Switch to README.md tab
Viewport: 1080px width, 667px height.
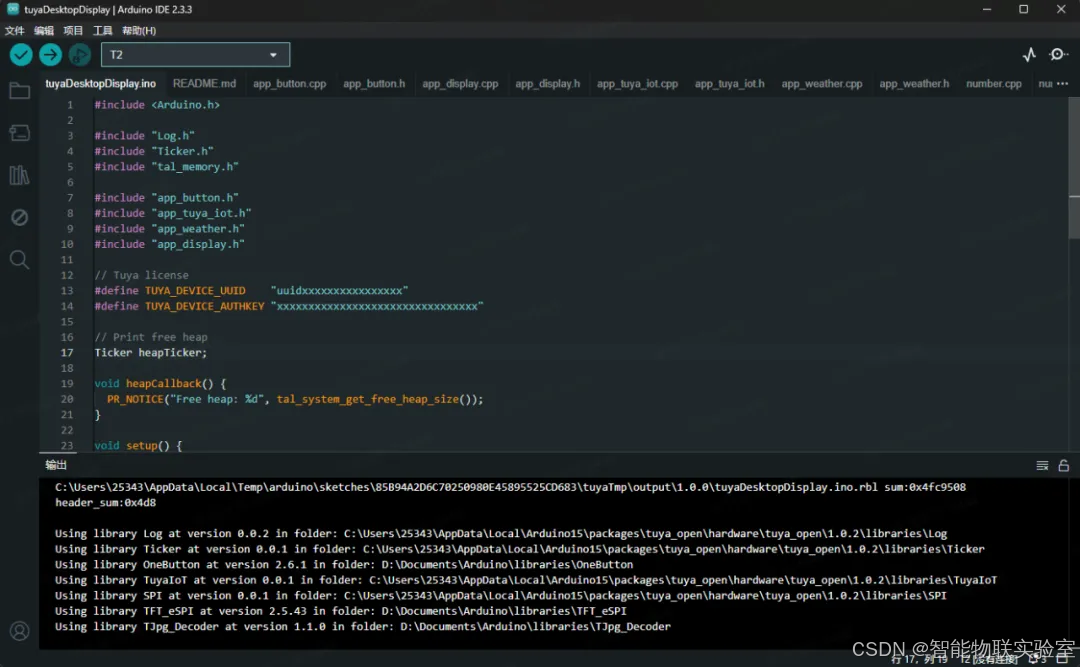[204, 83]
